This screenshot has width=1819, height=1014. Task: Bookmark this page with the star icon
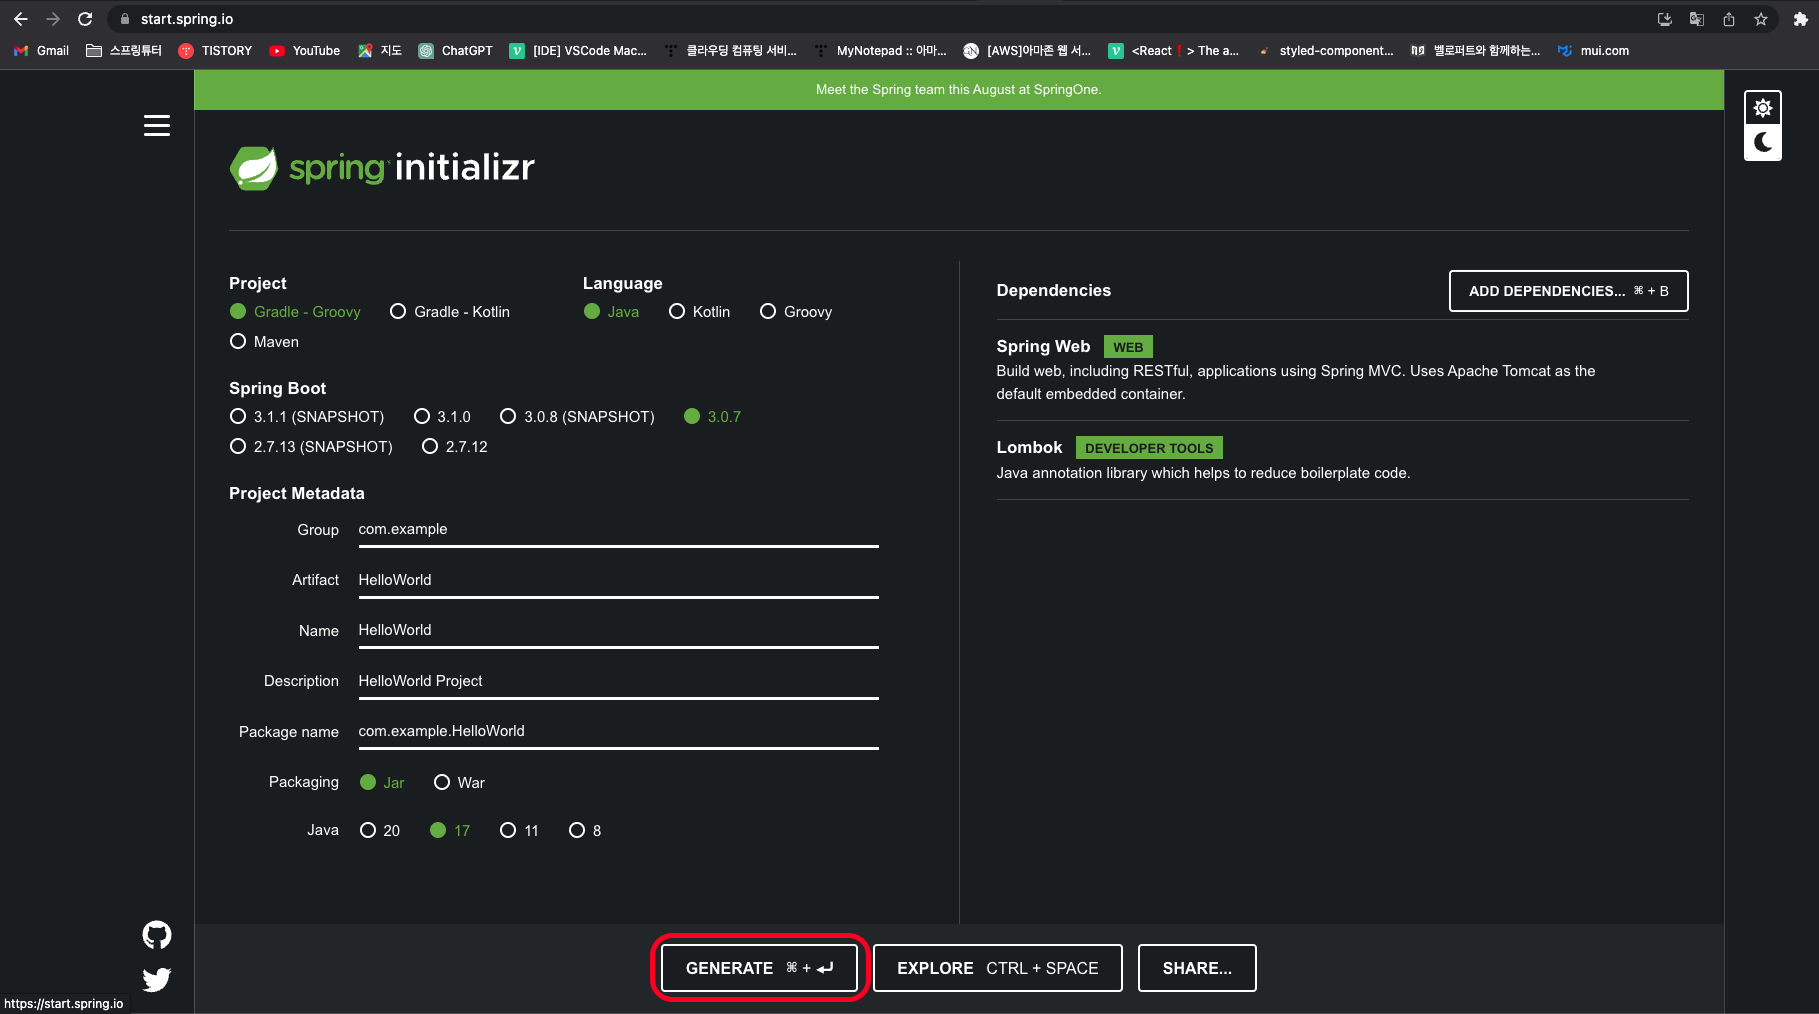click(x=1761, y=19)
